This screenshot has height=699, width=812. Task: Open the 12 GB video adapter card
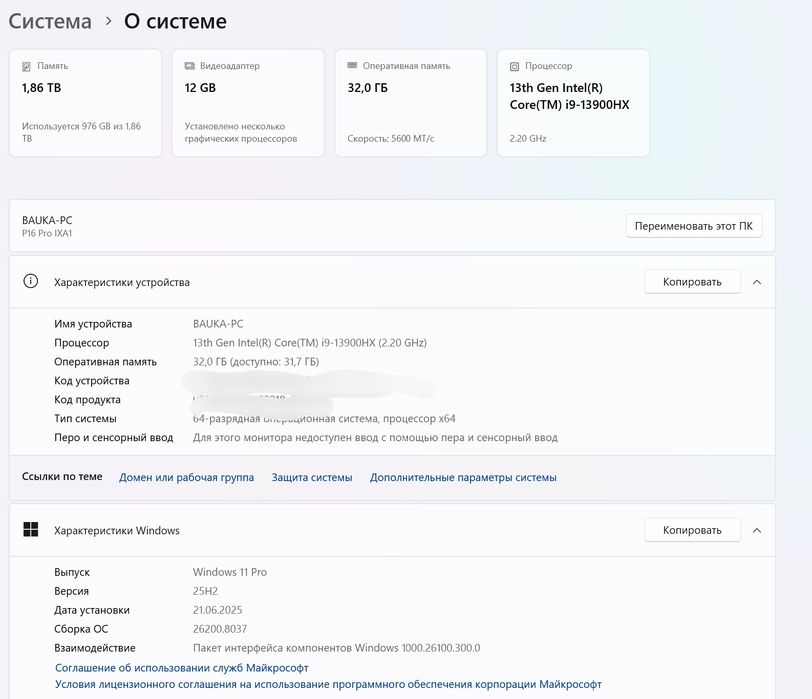point(247,104)
